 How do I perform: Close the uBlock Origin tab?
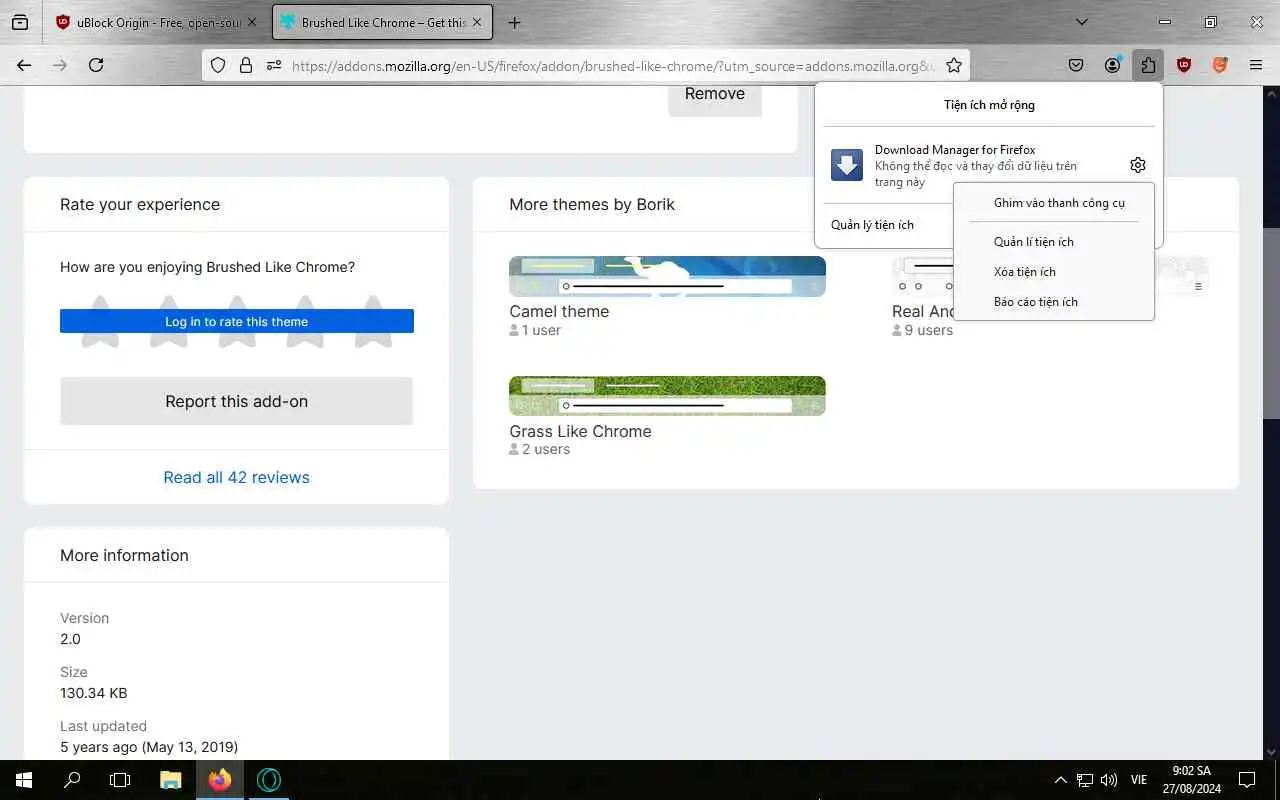point(251,22)
